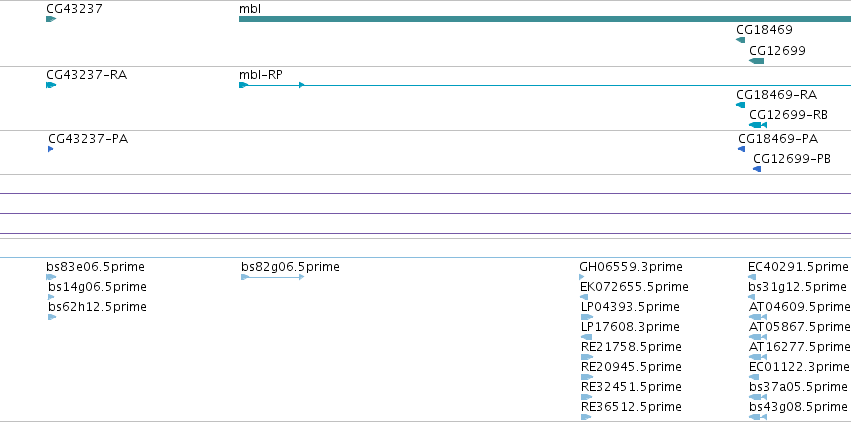Select the CG18469 gene label
The image size is (851, 422).
coord(764,29)
